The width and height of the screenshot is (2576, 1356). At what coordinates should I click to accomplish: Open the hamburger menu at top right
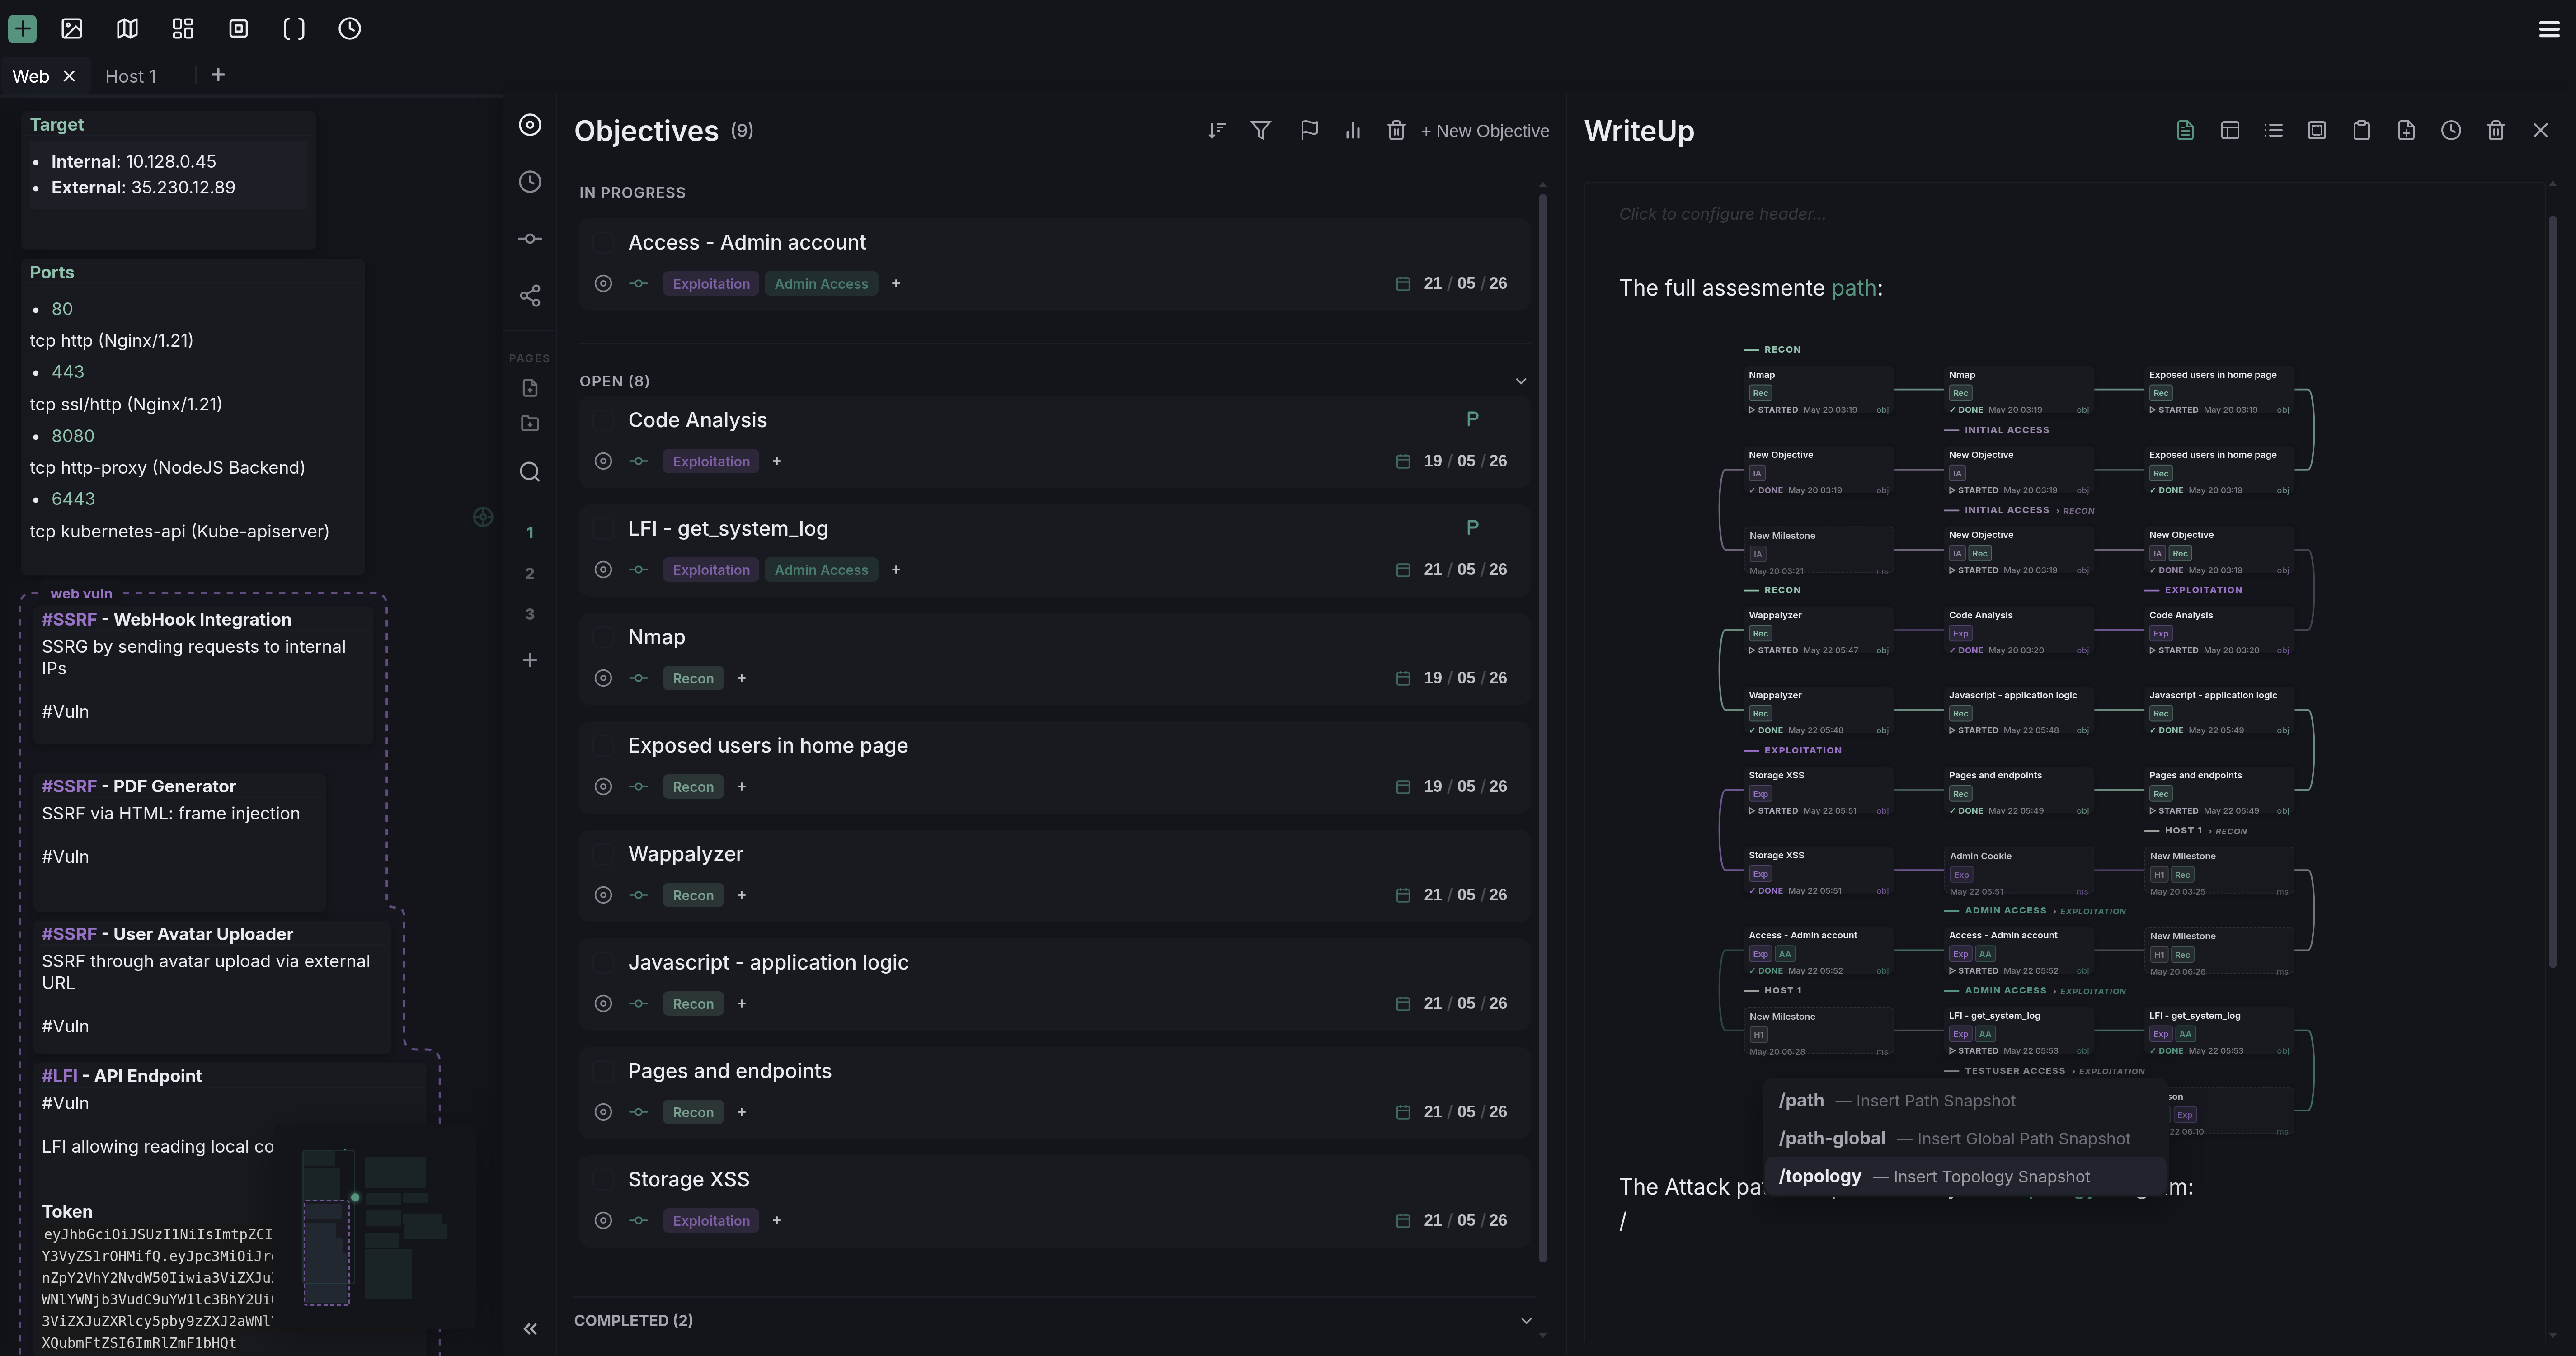[x=2549, y=29]
